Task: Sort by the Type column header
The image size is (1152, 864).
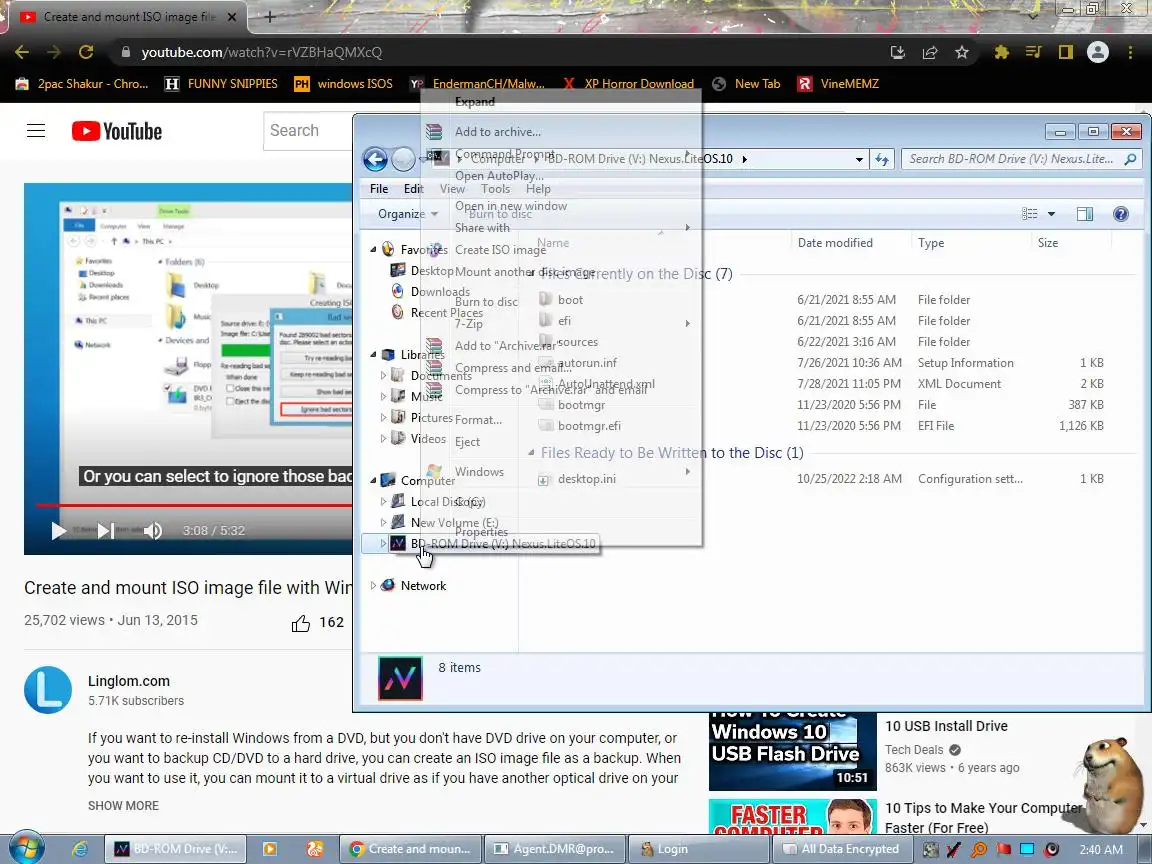Action: click(931, 243)
